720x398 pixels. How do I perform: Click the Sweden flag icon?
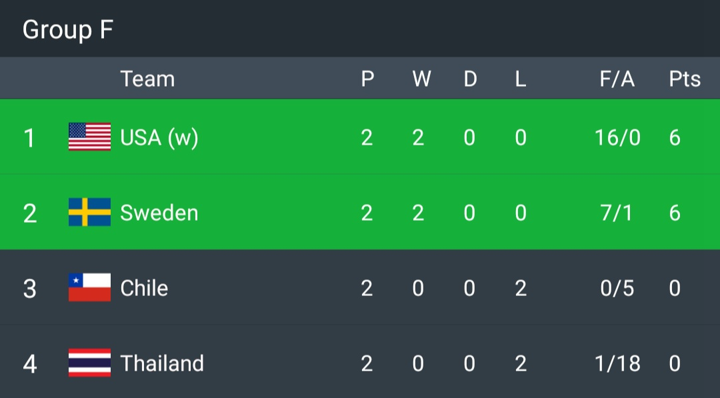90,212
